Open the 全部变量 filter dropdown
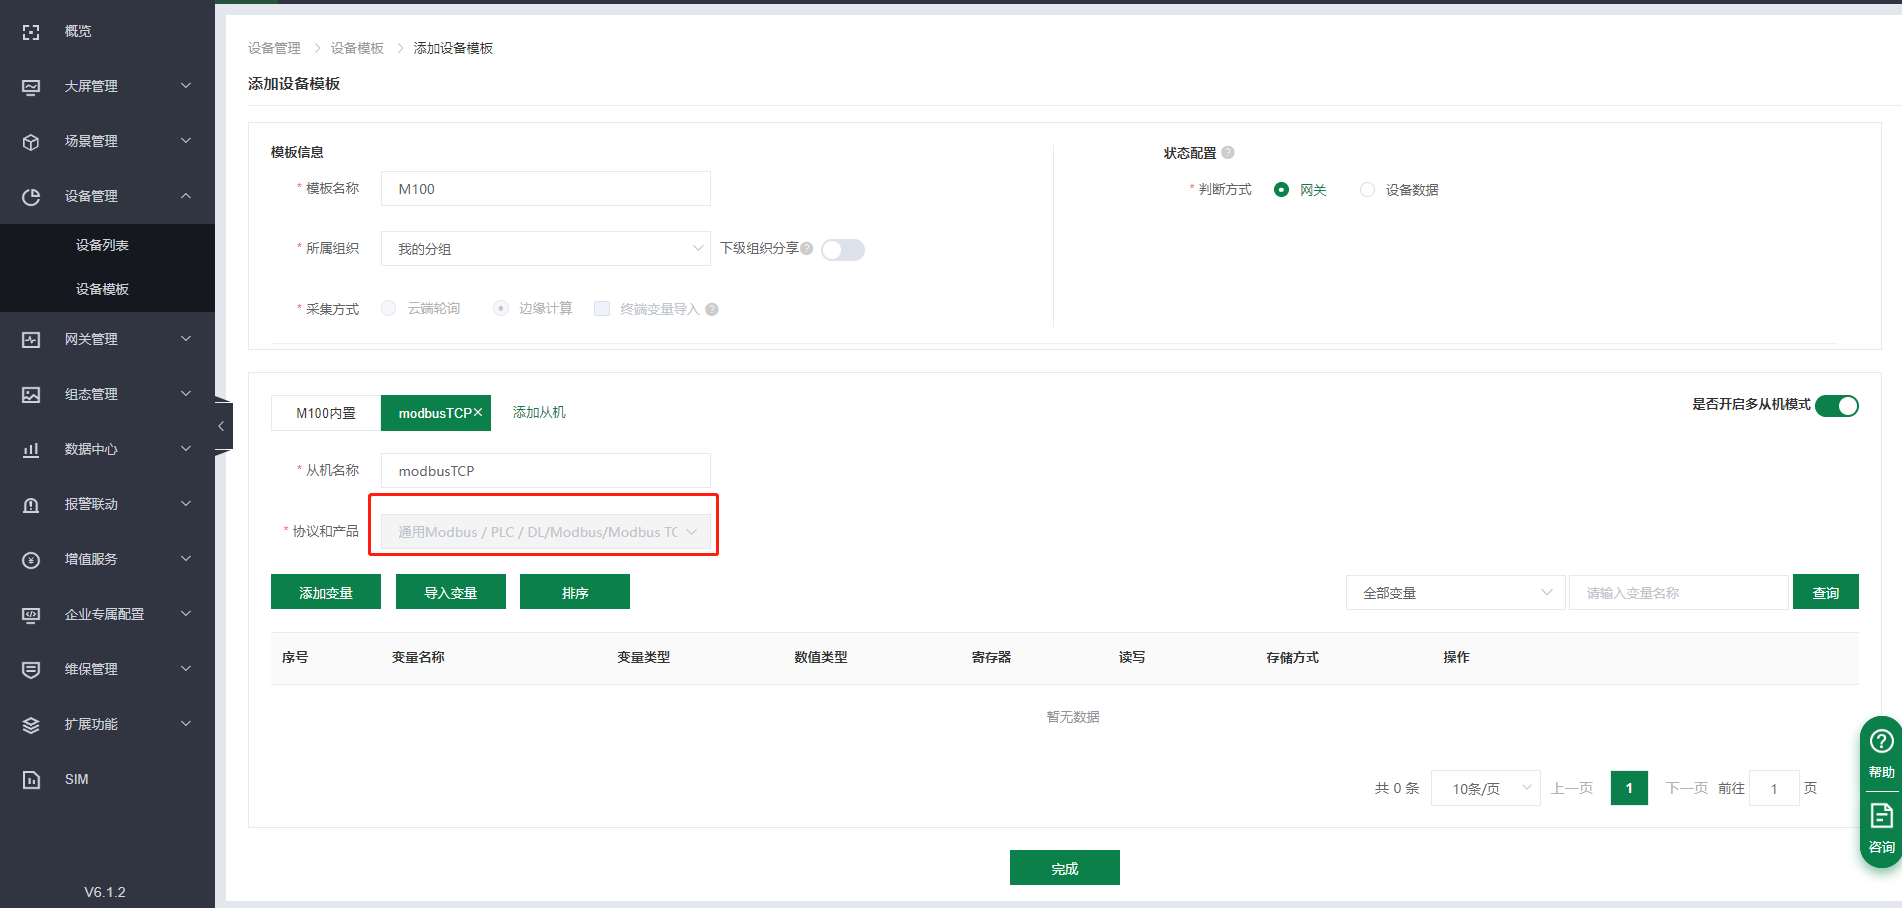Screen dimensions: 1902x908 click(x=1455, y=593)
